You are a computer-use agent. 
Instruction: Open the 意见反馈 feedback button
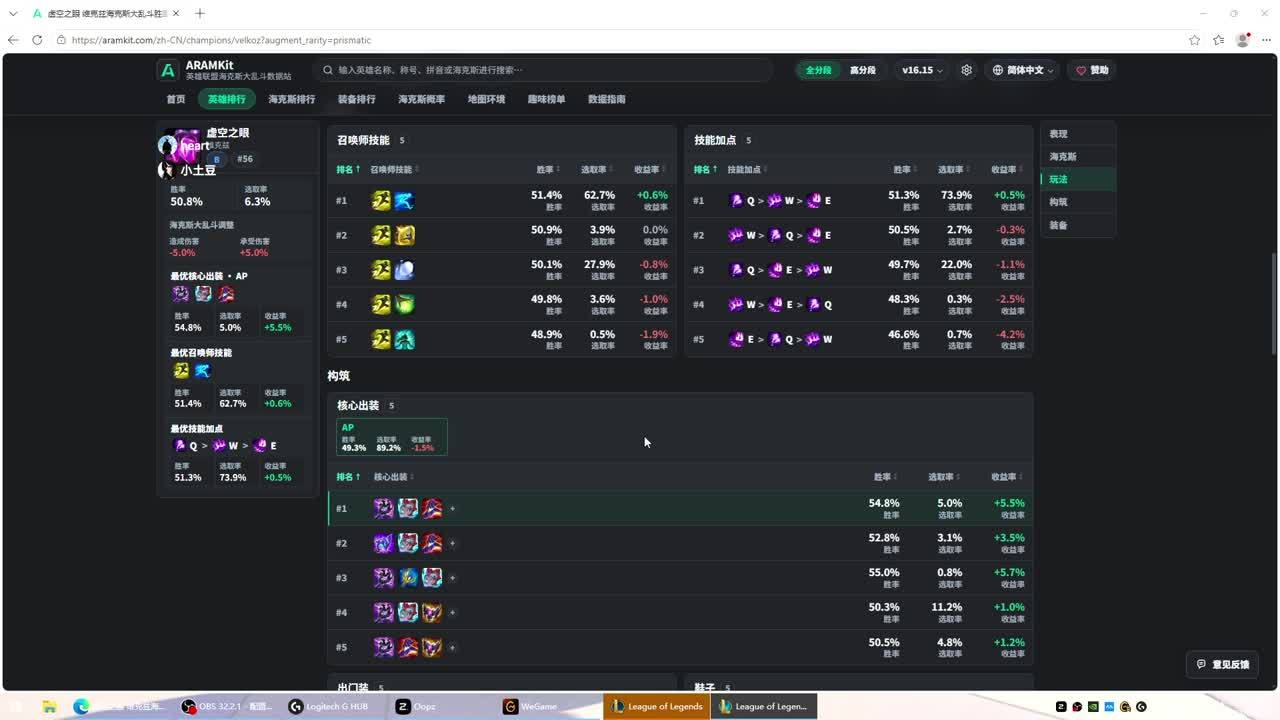1223,664
